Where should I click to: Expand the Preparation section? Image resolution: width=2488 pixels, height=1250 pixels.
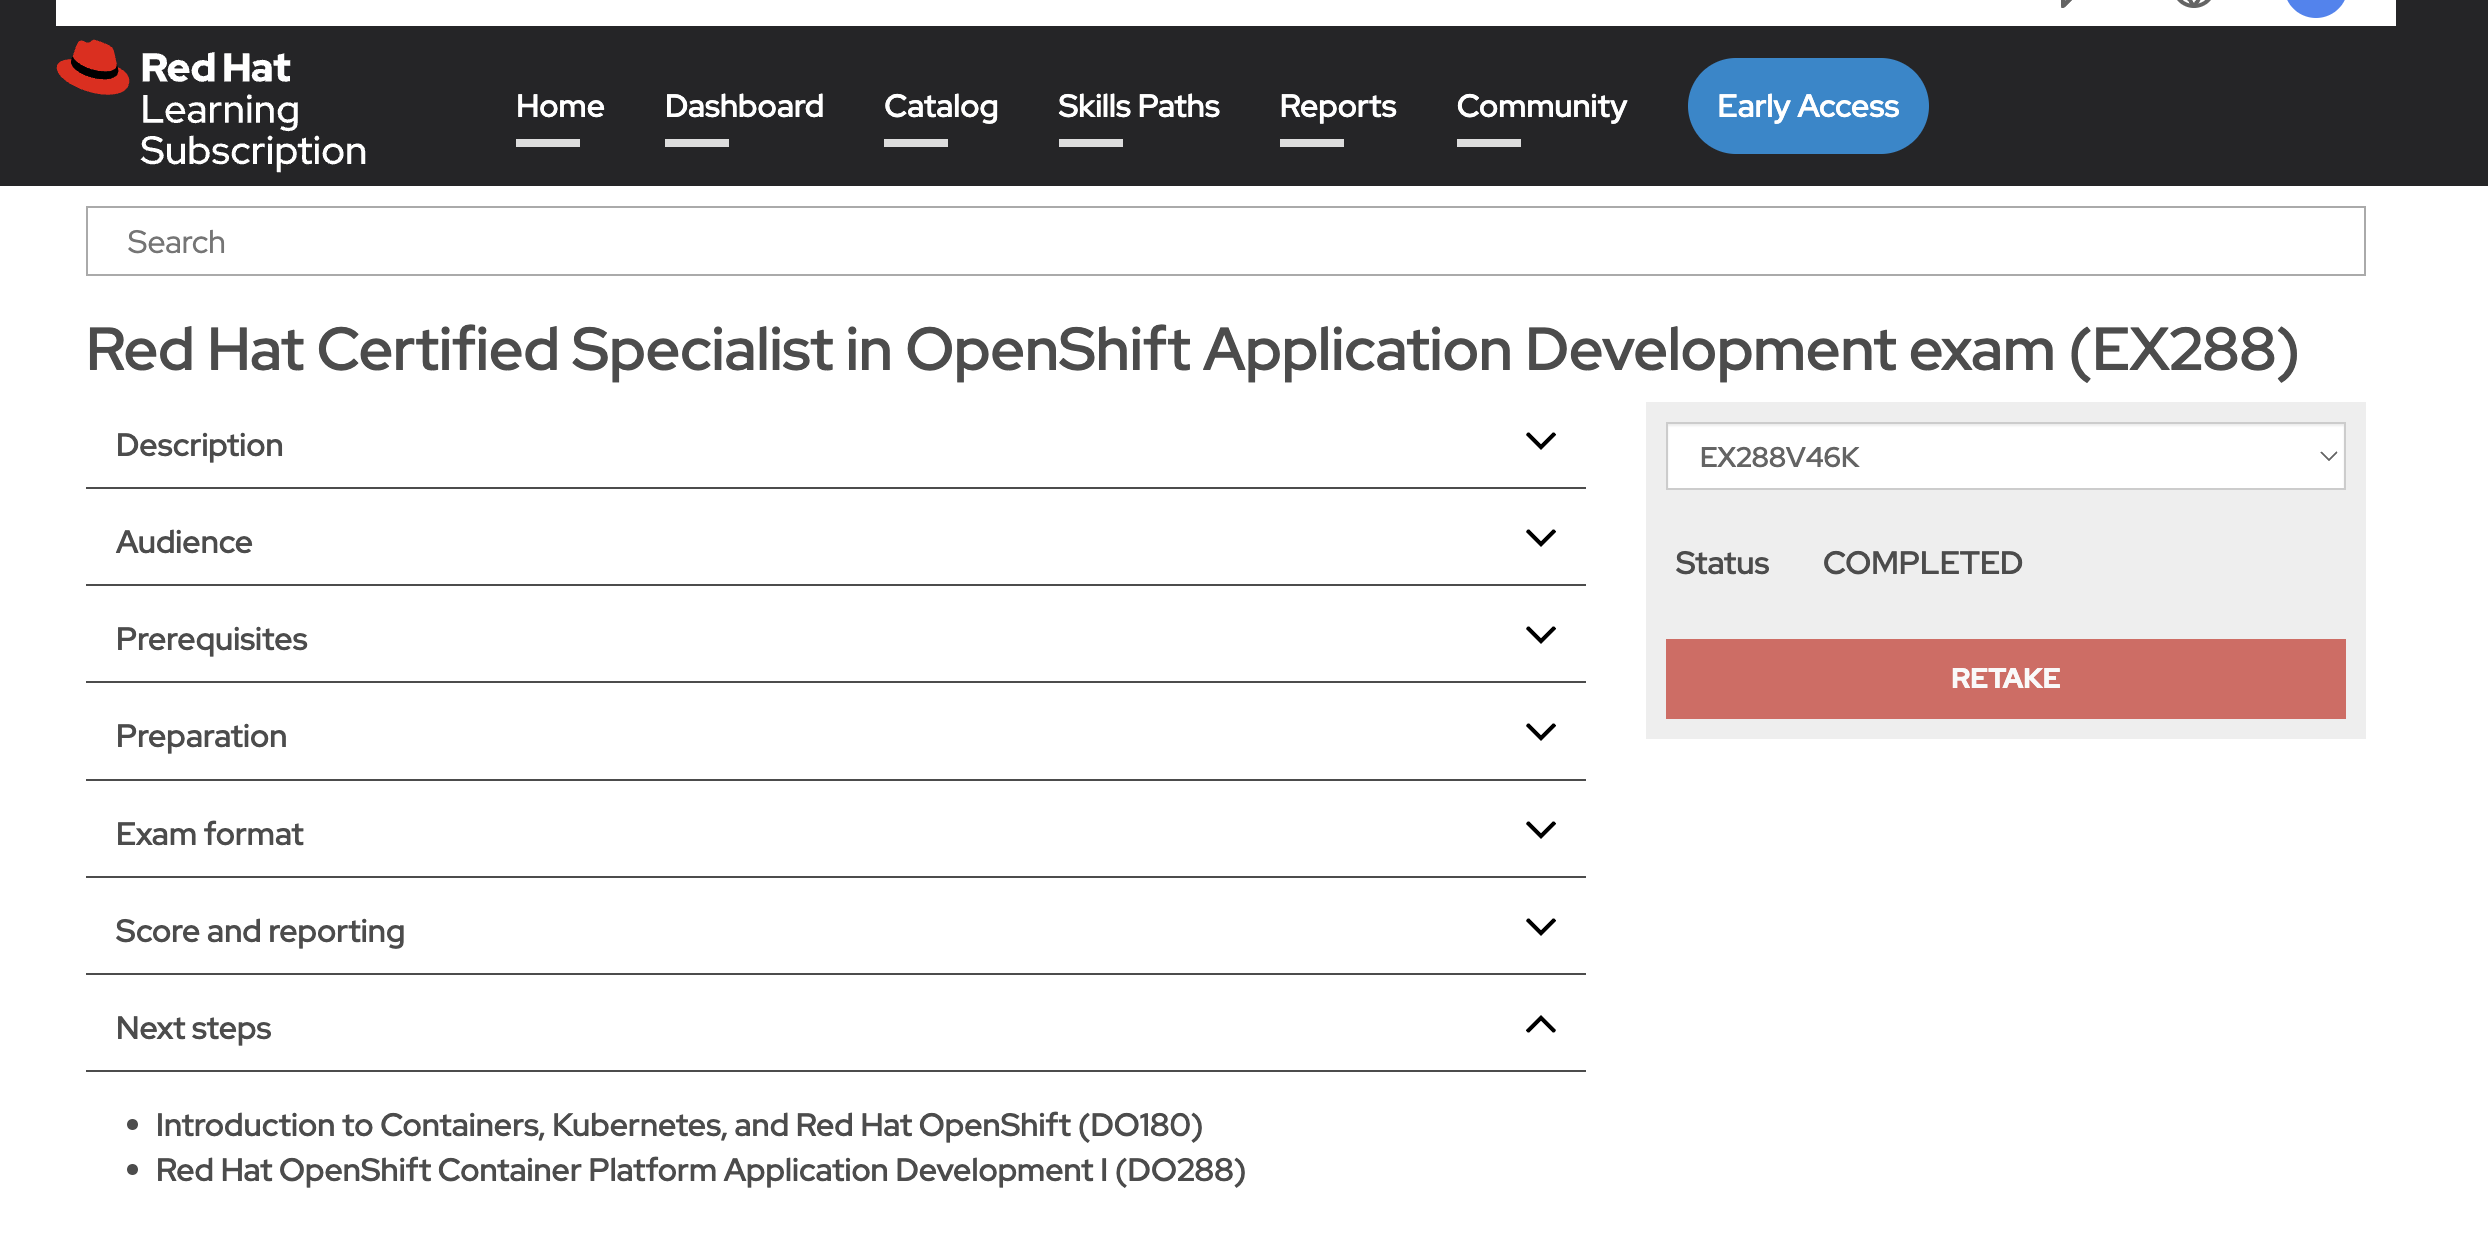[1540, 731]
